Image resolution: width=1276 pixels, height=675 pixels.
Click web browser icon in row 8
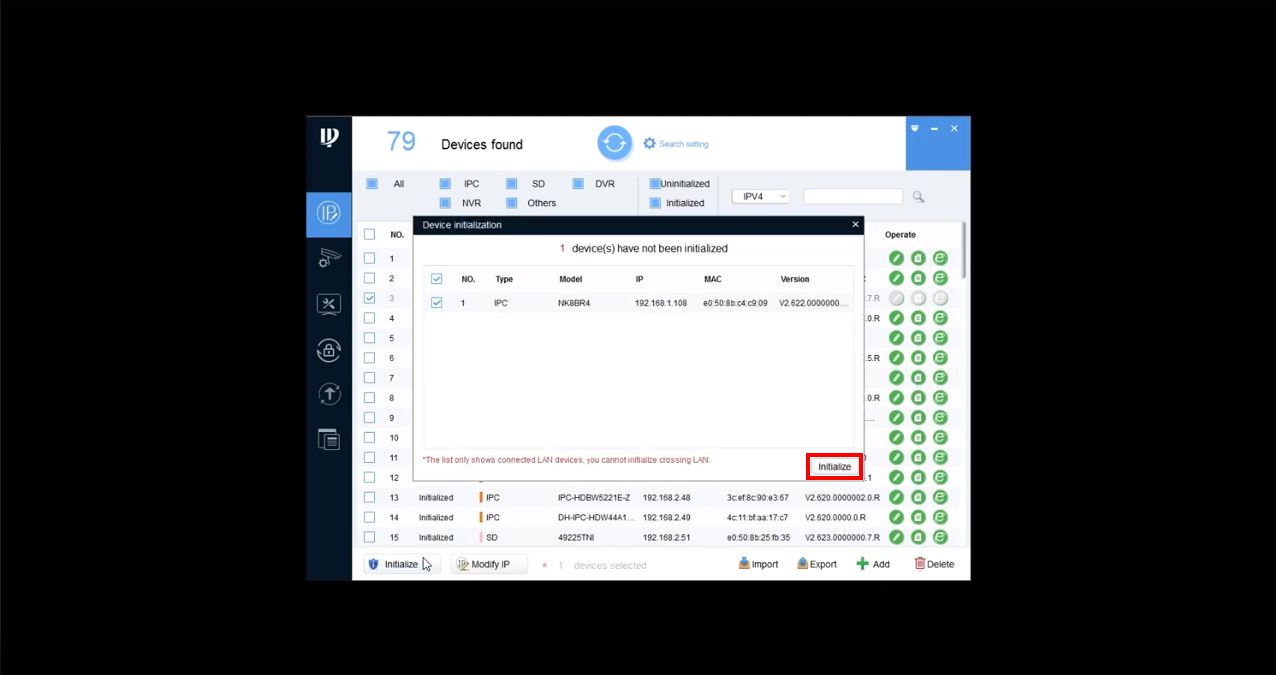(940, 398)
